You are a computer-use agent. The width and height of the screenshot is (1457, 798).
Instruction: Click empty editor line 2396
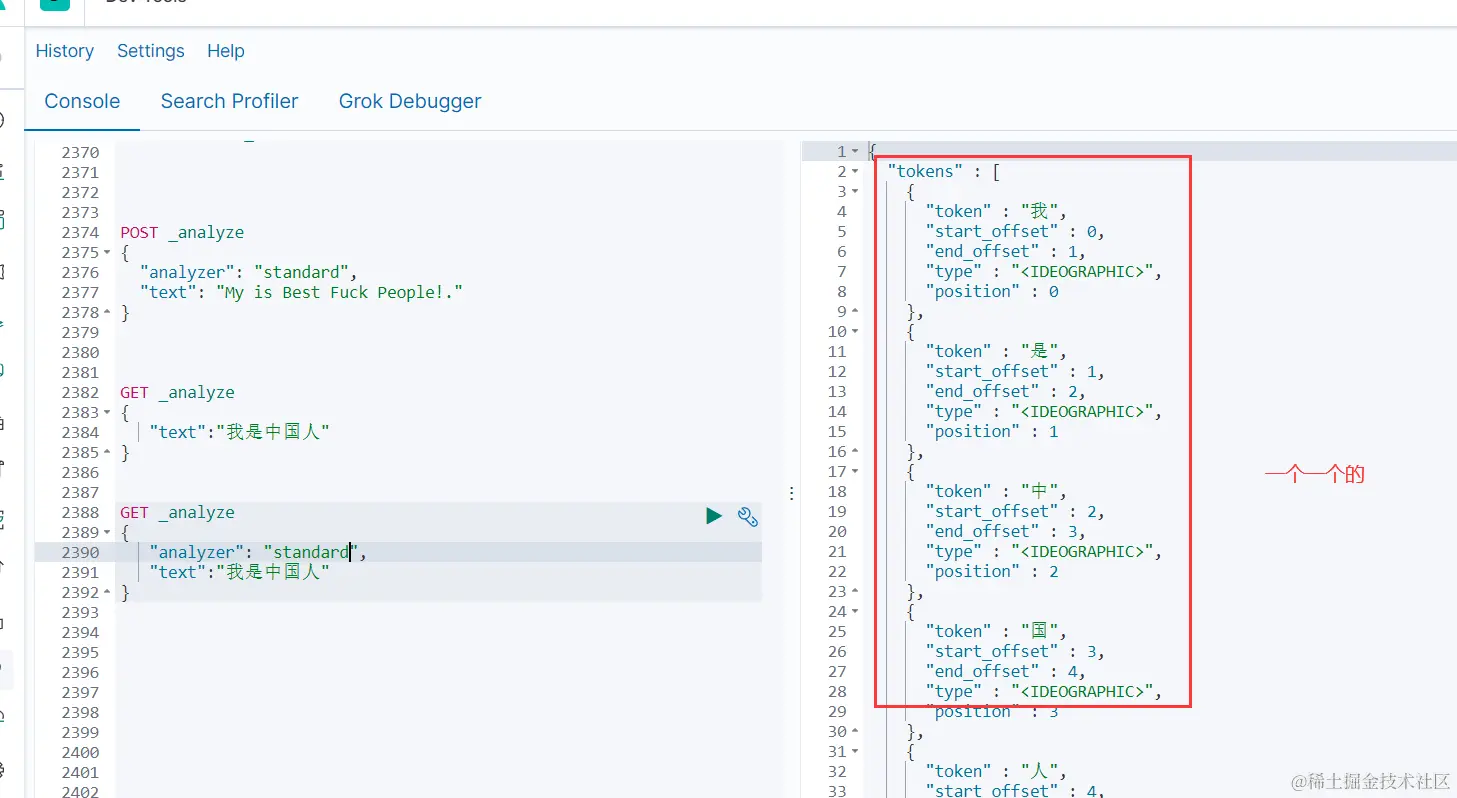coord(438,672)
